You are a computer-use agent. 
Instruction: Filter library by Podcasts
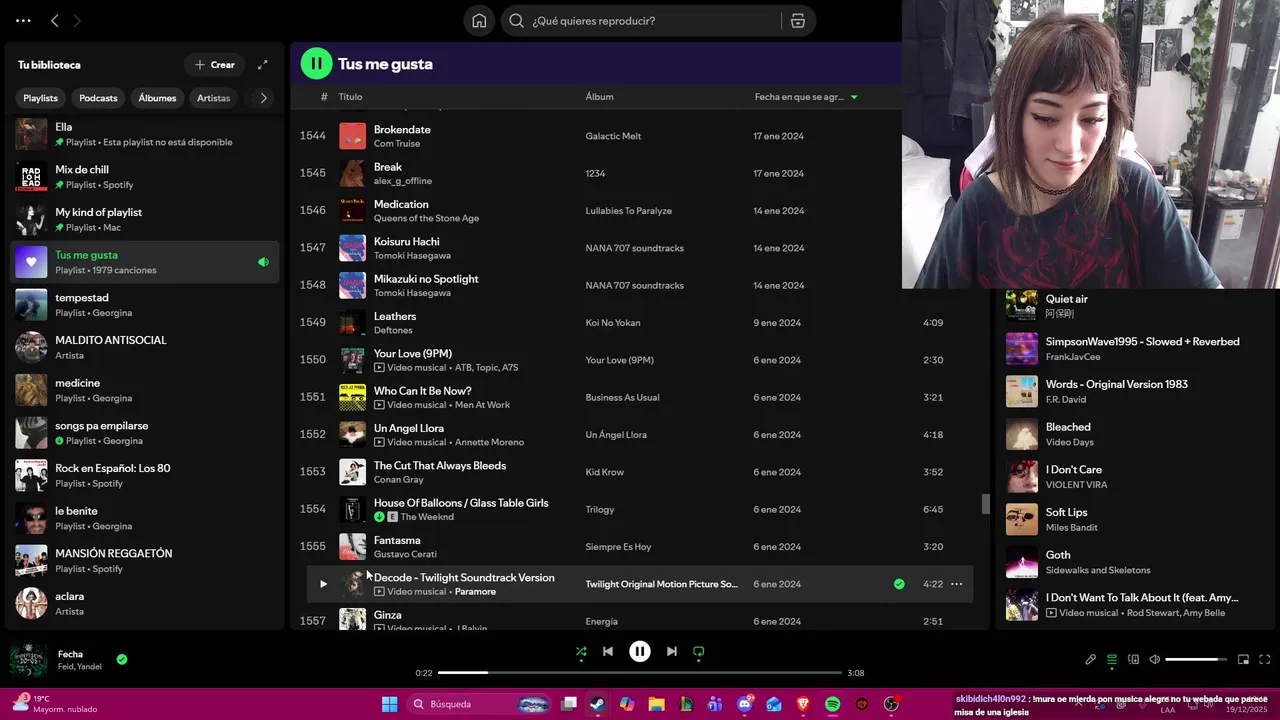98,98
